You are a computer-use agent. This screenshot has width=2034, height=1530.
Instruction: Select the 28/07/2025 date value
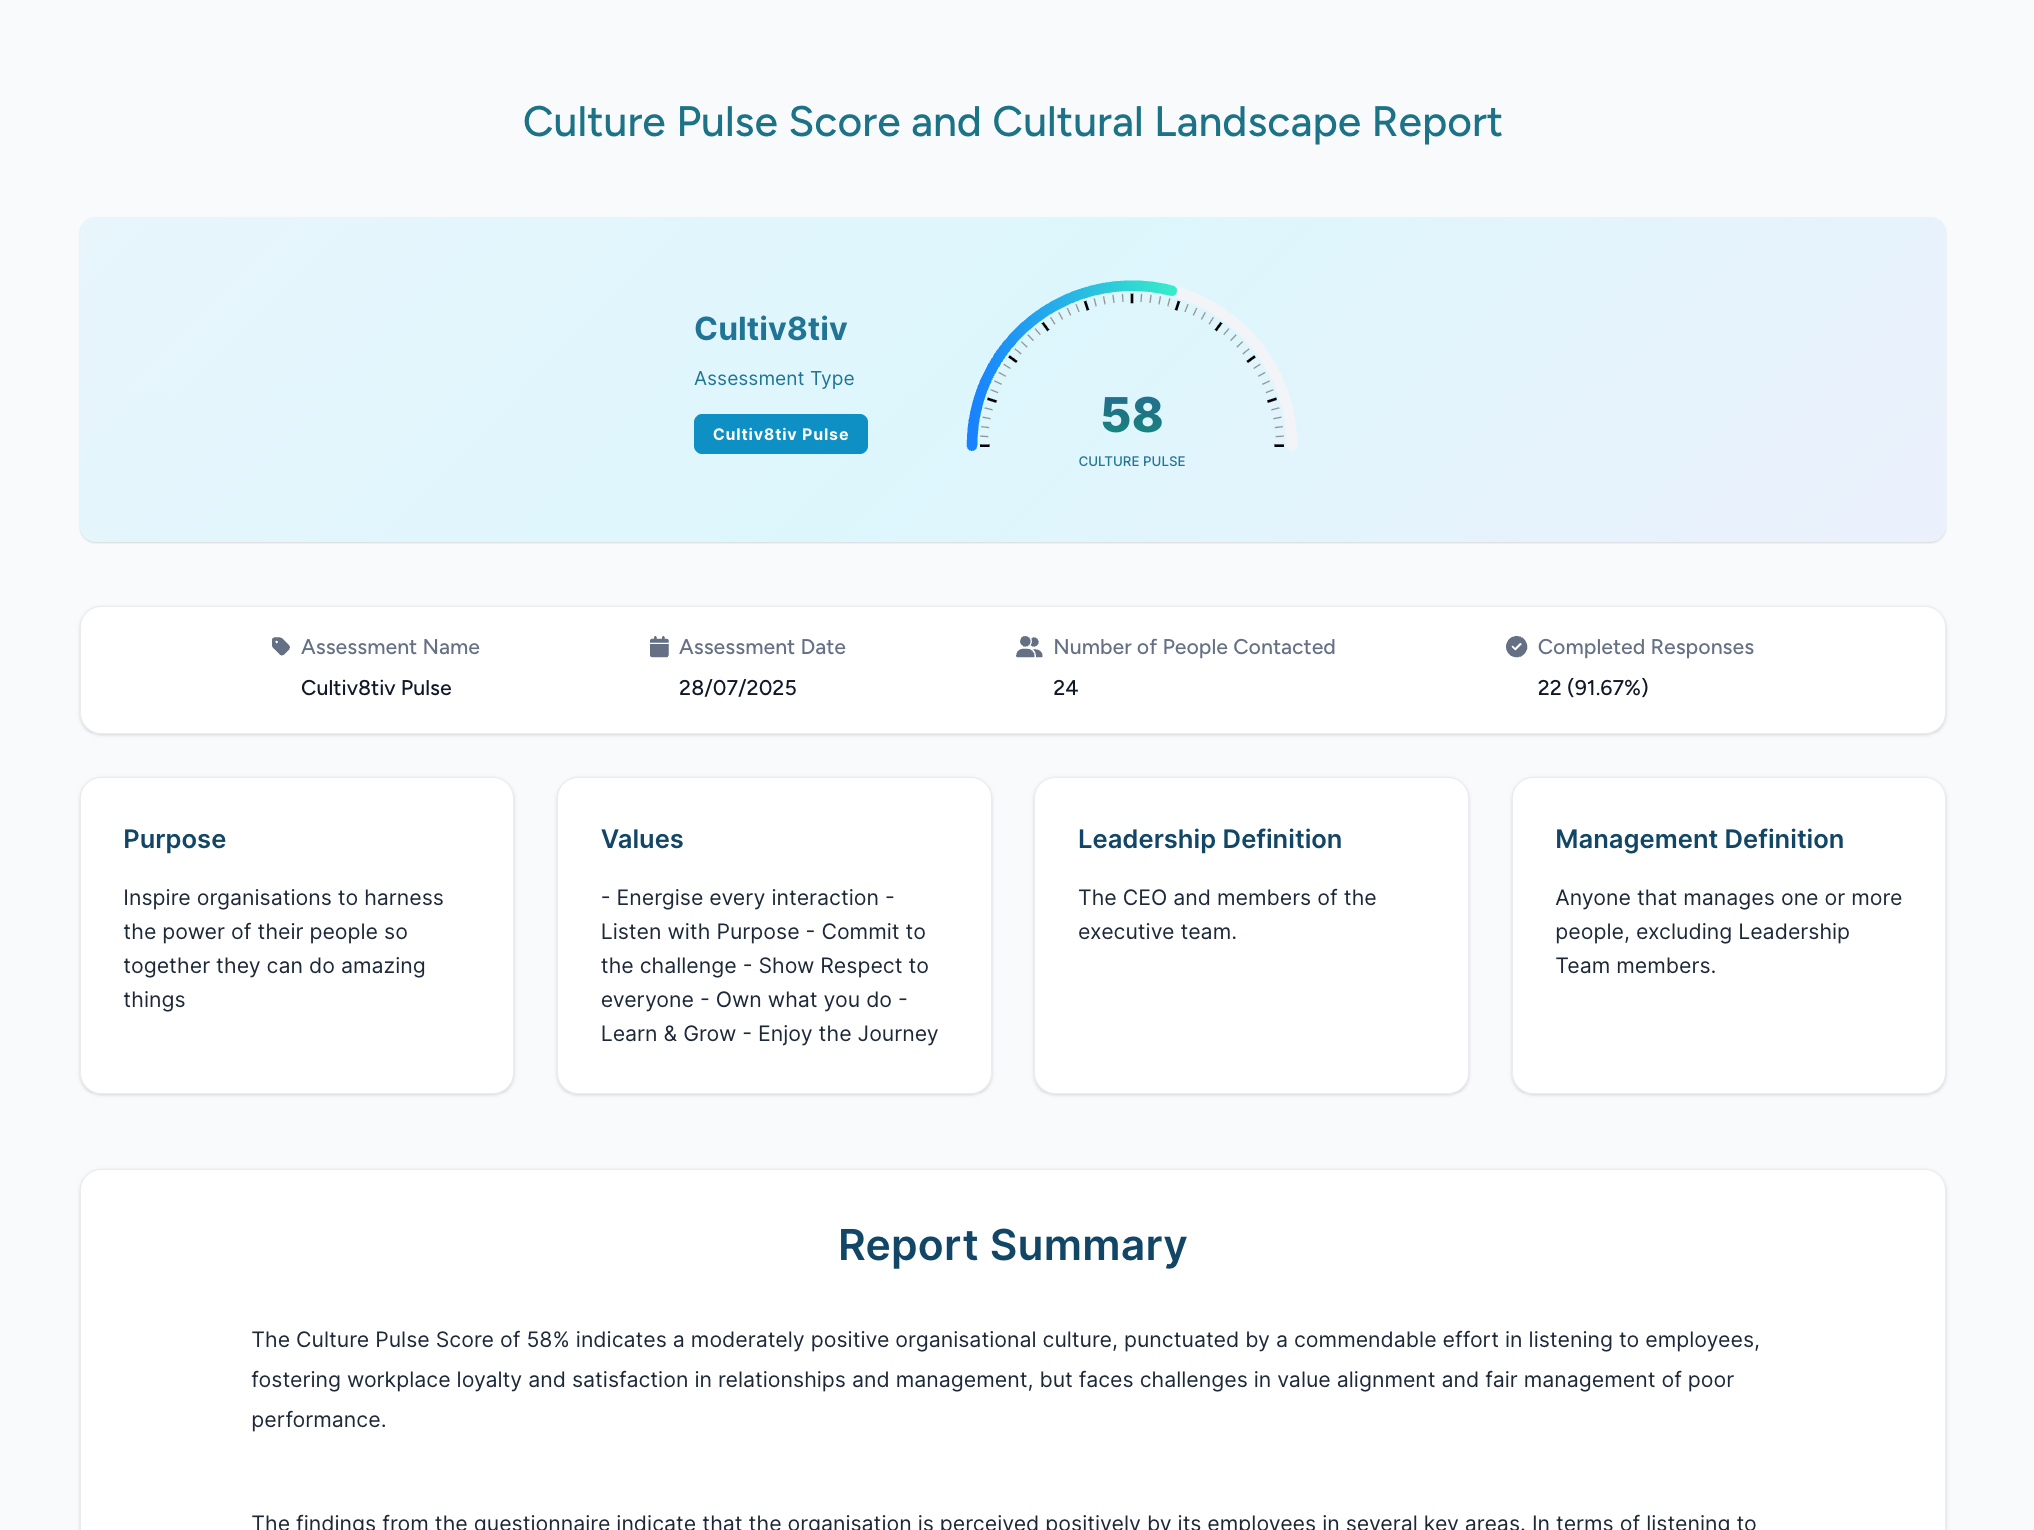[738, 688]
